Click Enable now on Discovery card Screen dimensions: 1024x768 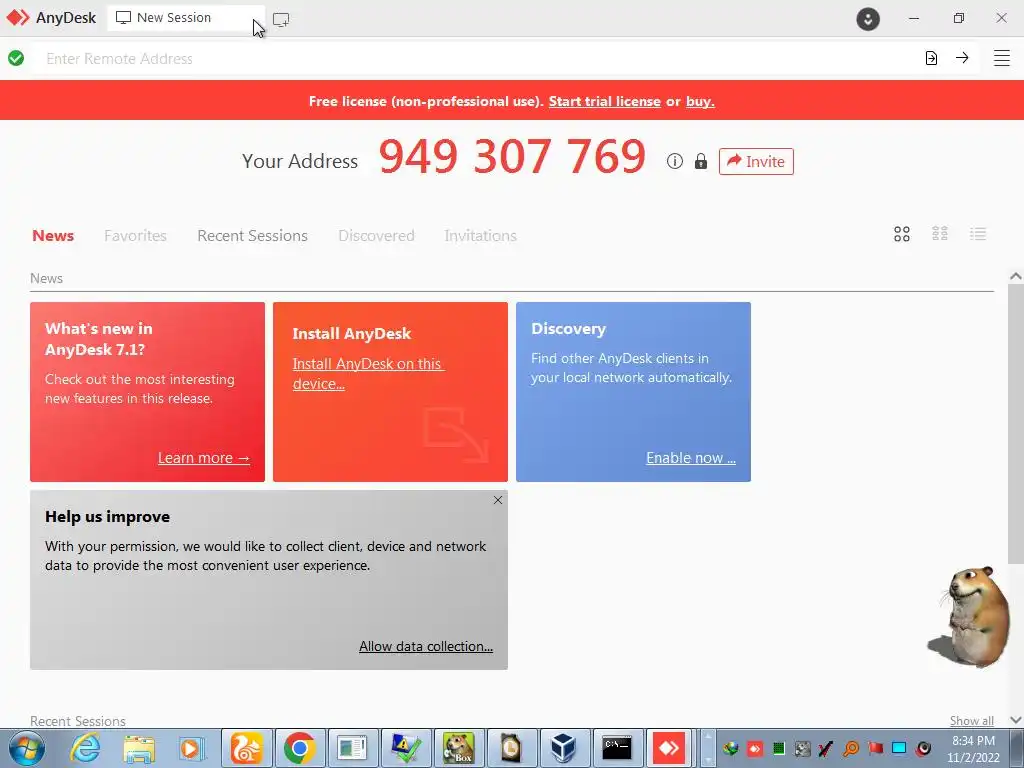[691, 458]
